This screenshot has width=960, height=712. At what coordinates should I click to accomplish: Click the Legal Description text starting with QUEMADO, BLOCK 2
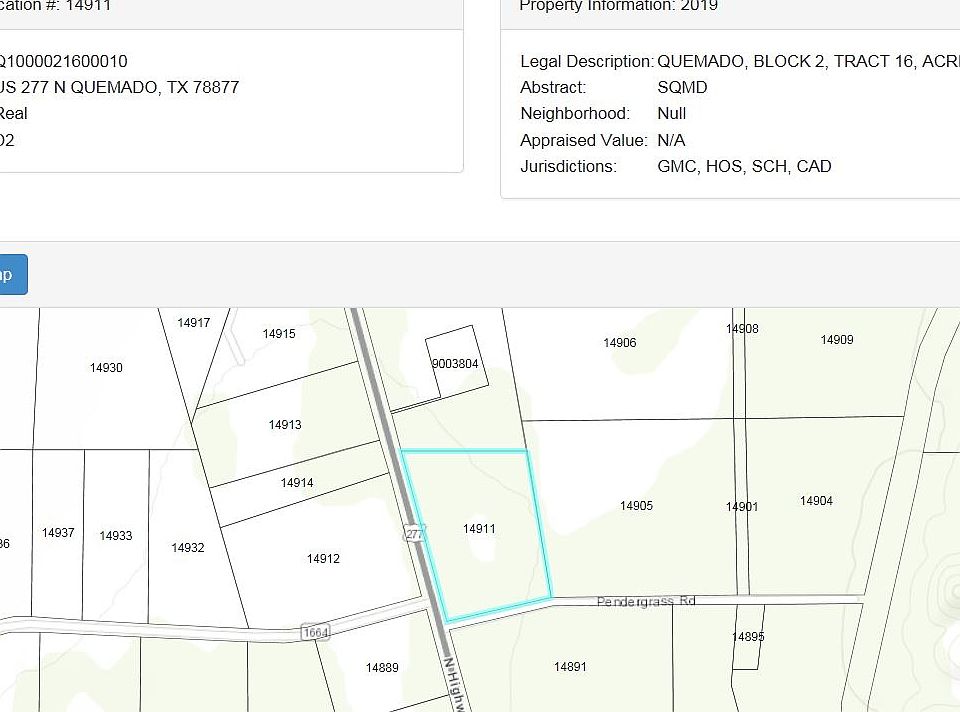click(x=808, y=61)
